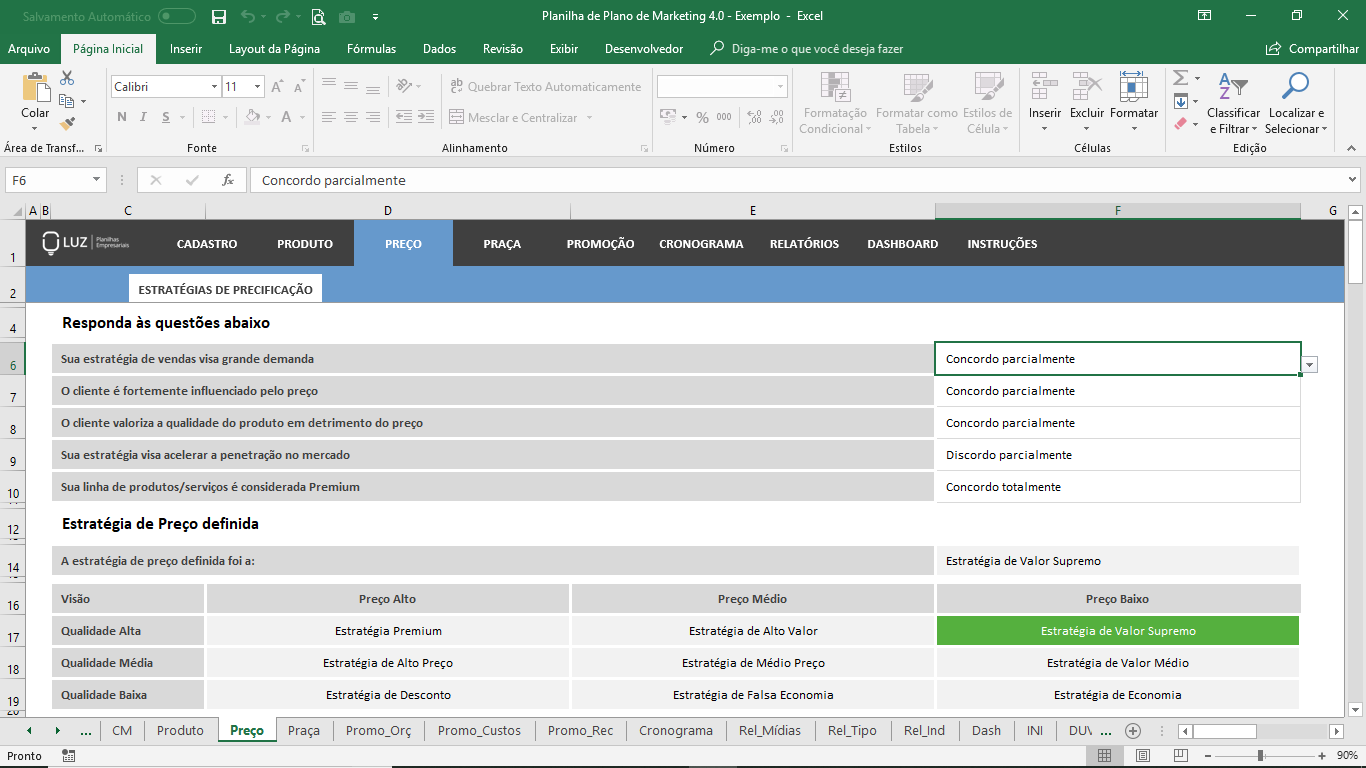Toggle Salvamento Automático switch
Screen dimensions: 1366x768
click(177, 16)
